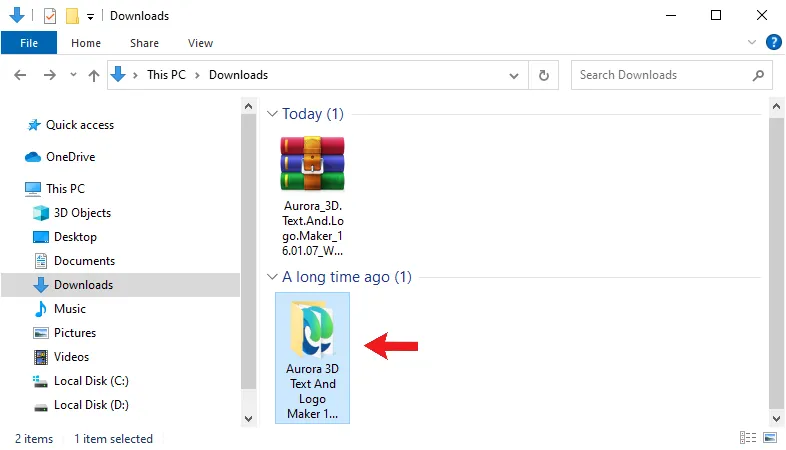This screenshot has width=786, height=450.
Task: Click the Properties quick access toolbar icon
Action: [50, 16]
